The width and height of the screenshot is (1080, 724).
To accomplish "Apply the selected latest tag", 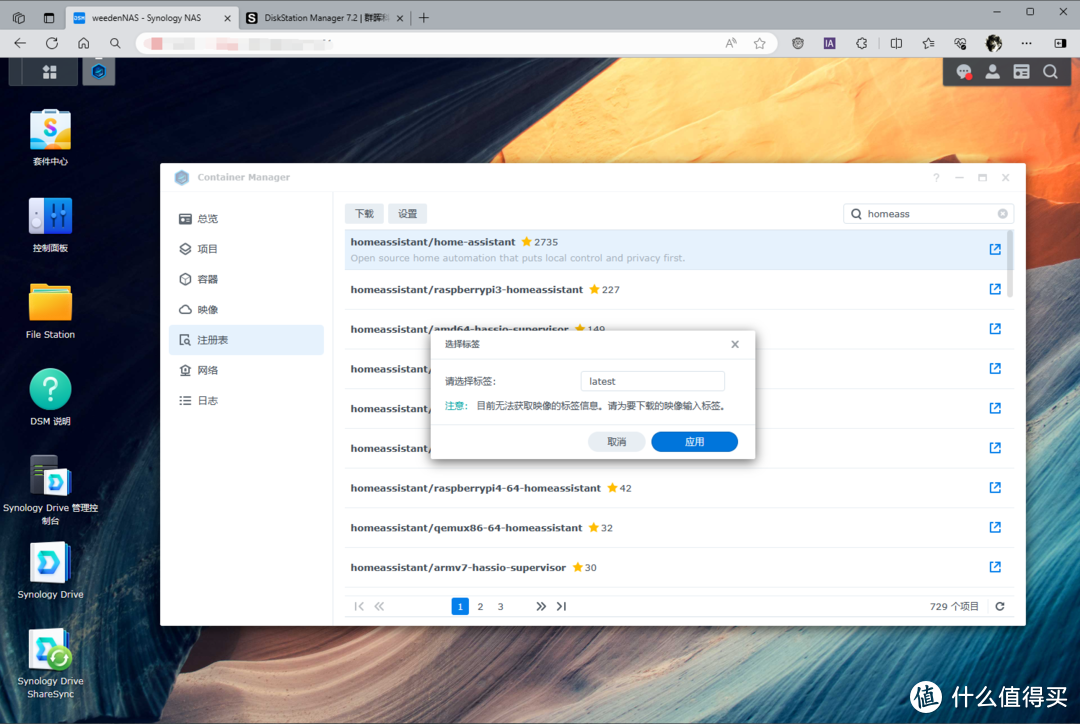I will point(694,442).
